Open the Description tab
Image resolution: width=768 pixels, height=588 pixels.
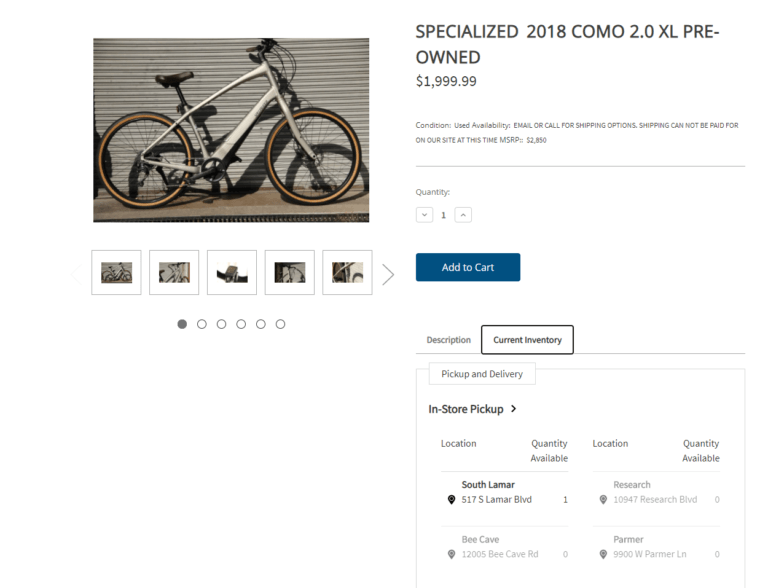448,340
